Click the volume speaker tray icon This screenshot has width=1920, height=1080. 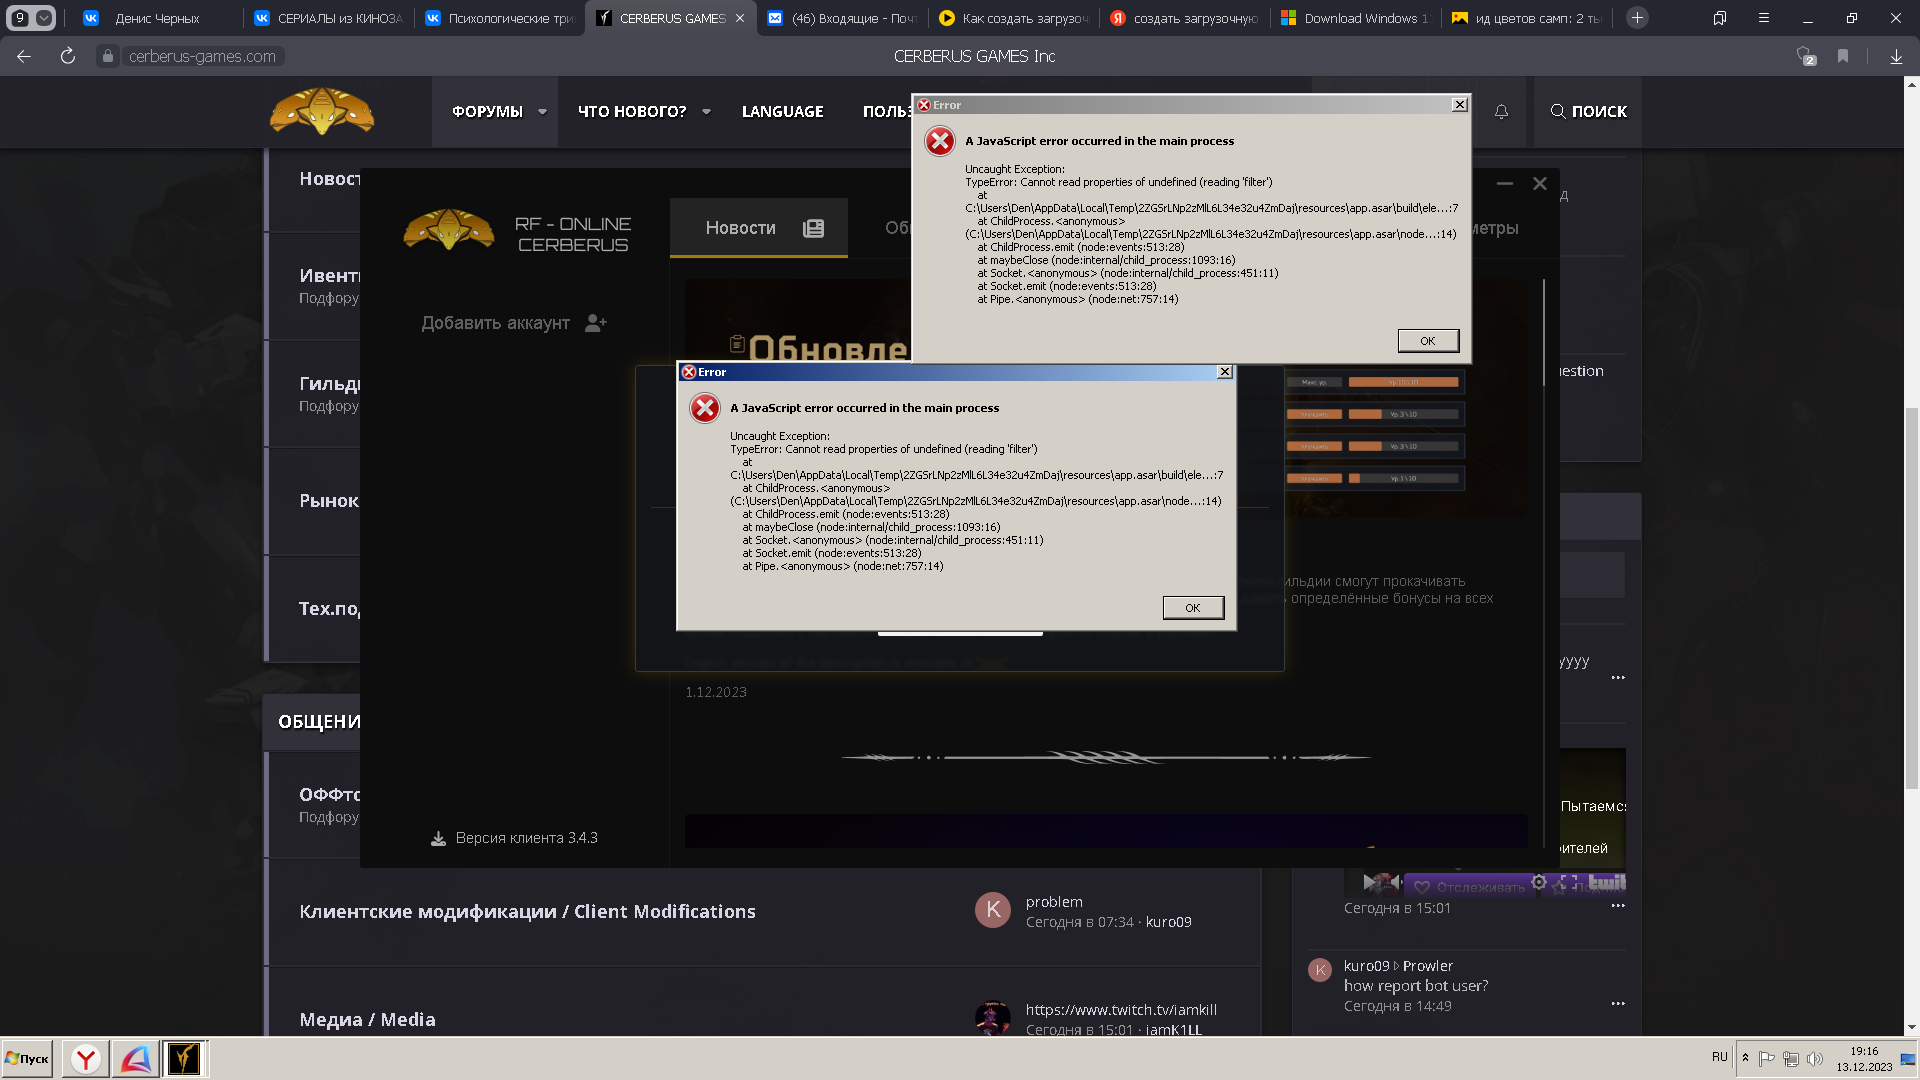coord(1814,1059)
